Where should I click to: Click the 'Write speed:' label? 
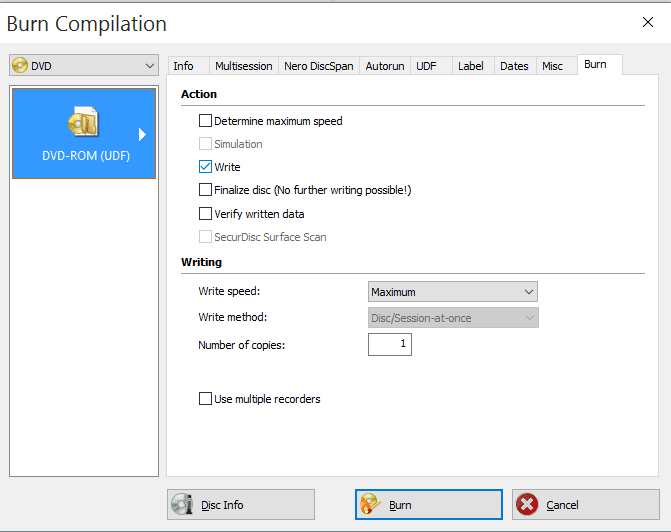[x=229, y=291]
